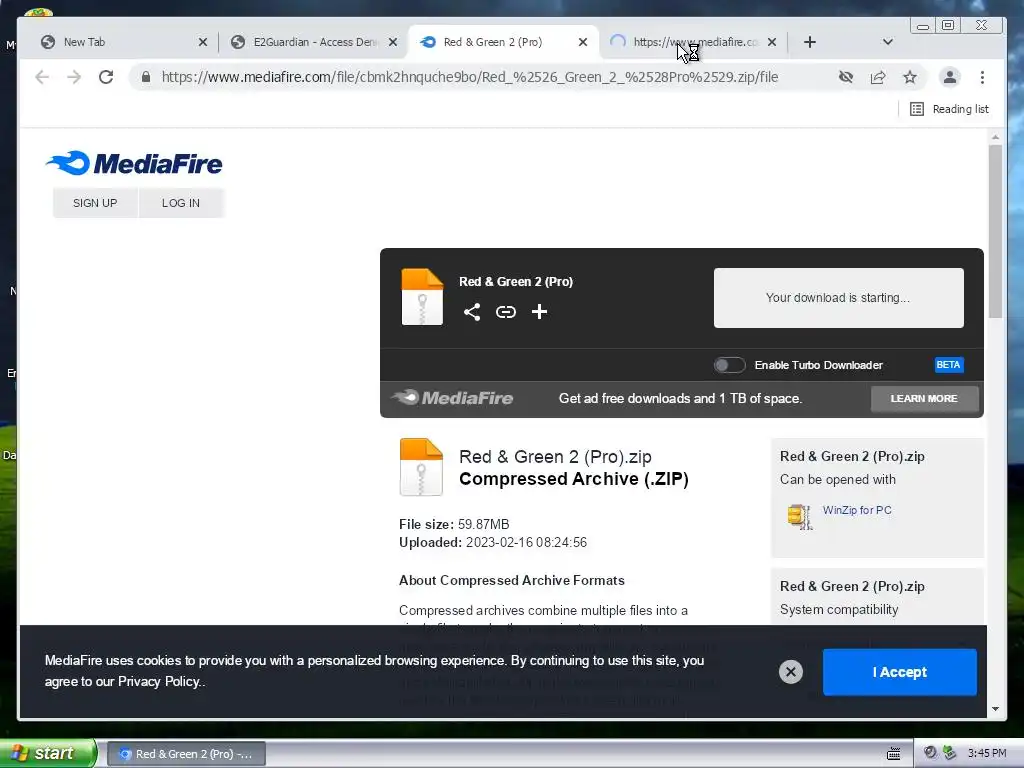Click share icon in download box
This screenshot has height=768, width=1024.
point(472,312)
